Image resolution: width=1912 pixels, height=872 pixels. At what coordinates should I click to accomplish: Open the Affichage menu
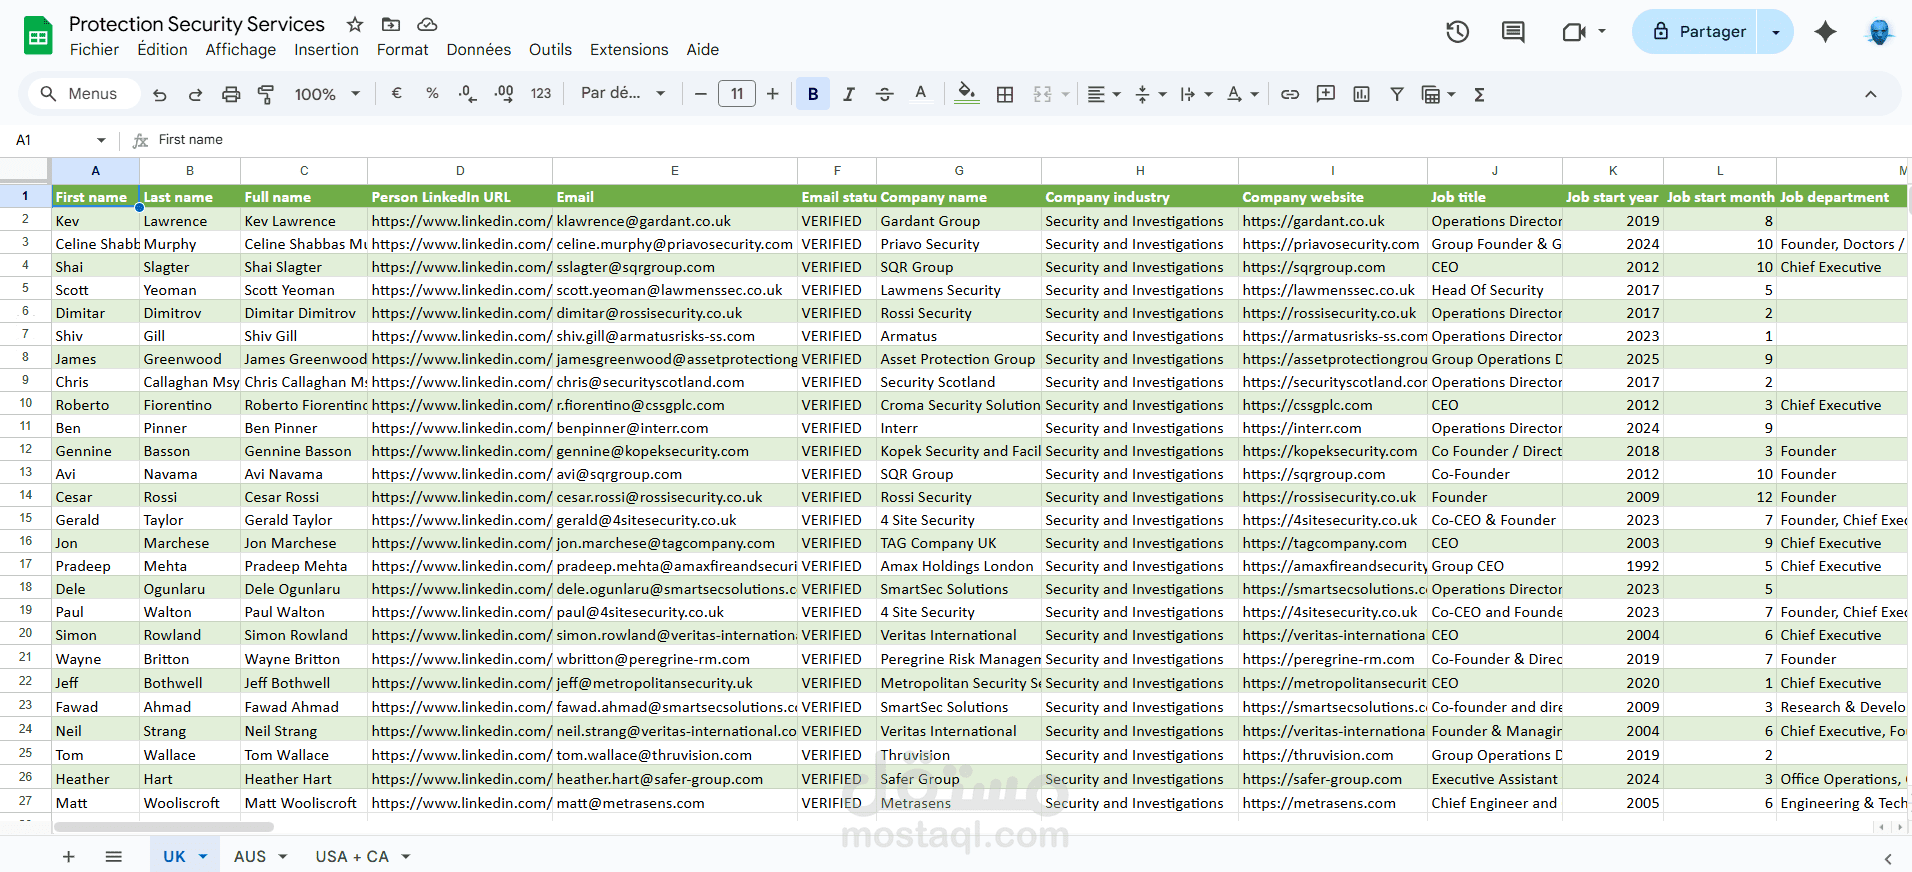240,49
